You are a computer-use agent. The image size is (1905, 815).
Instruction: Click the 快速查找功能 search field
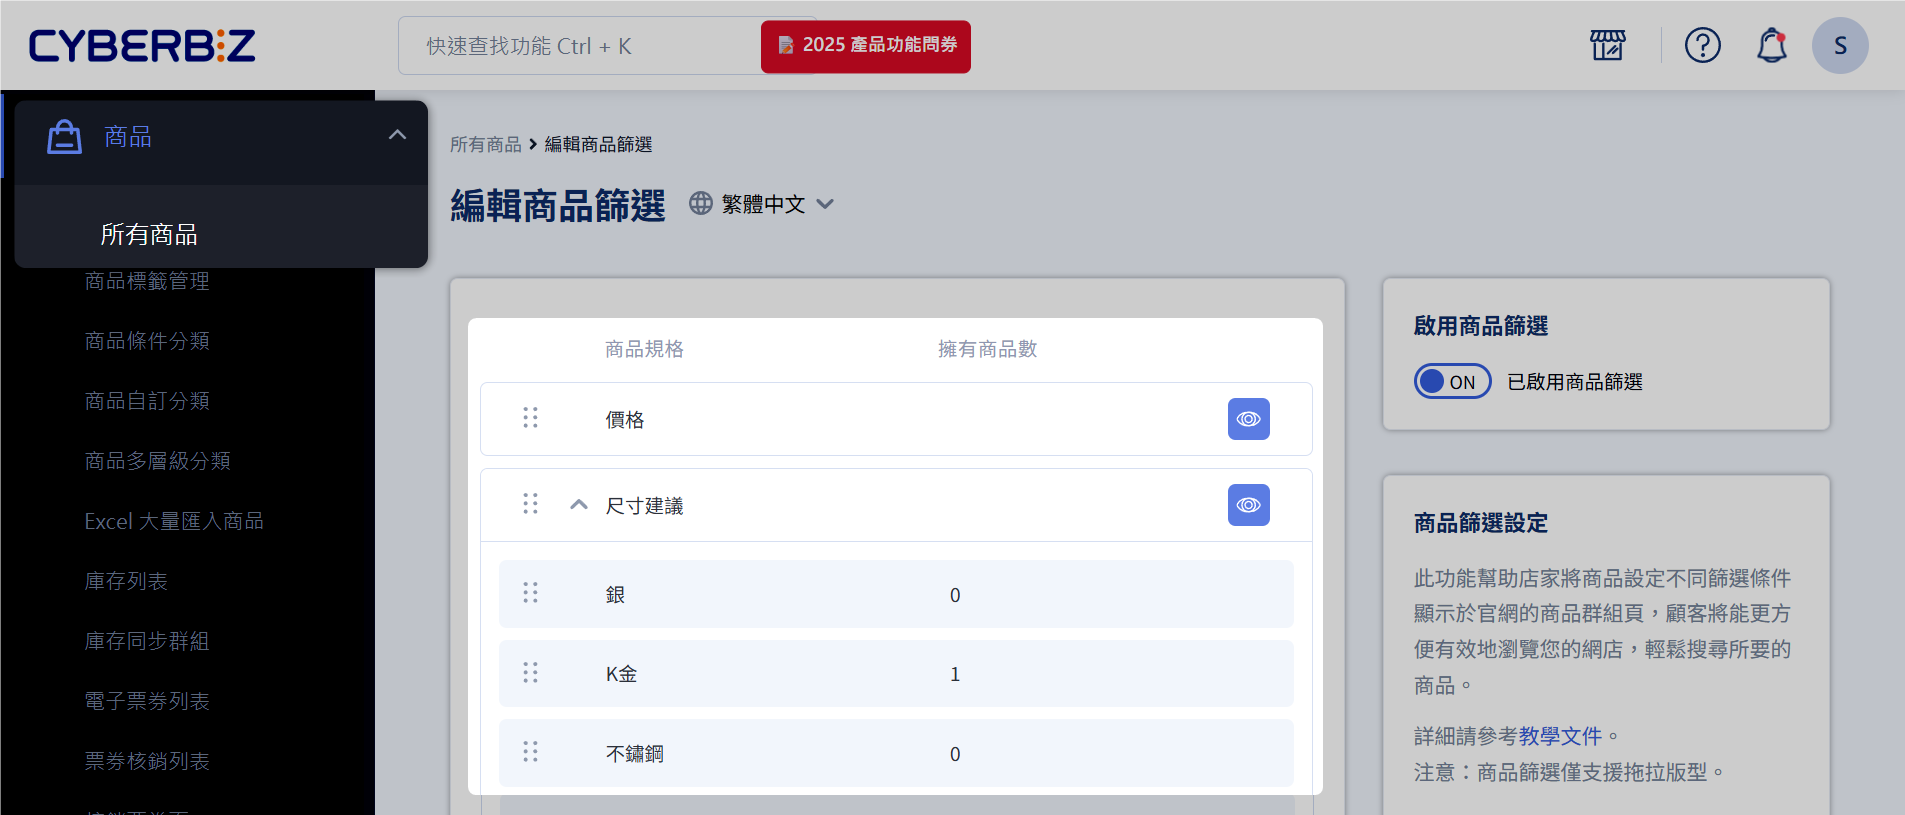tap(580, 46)
